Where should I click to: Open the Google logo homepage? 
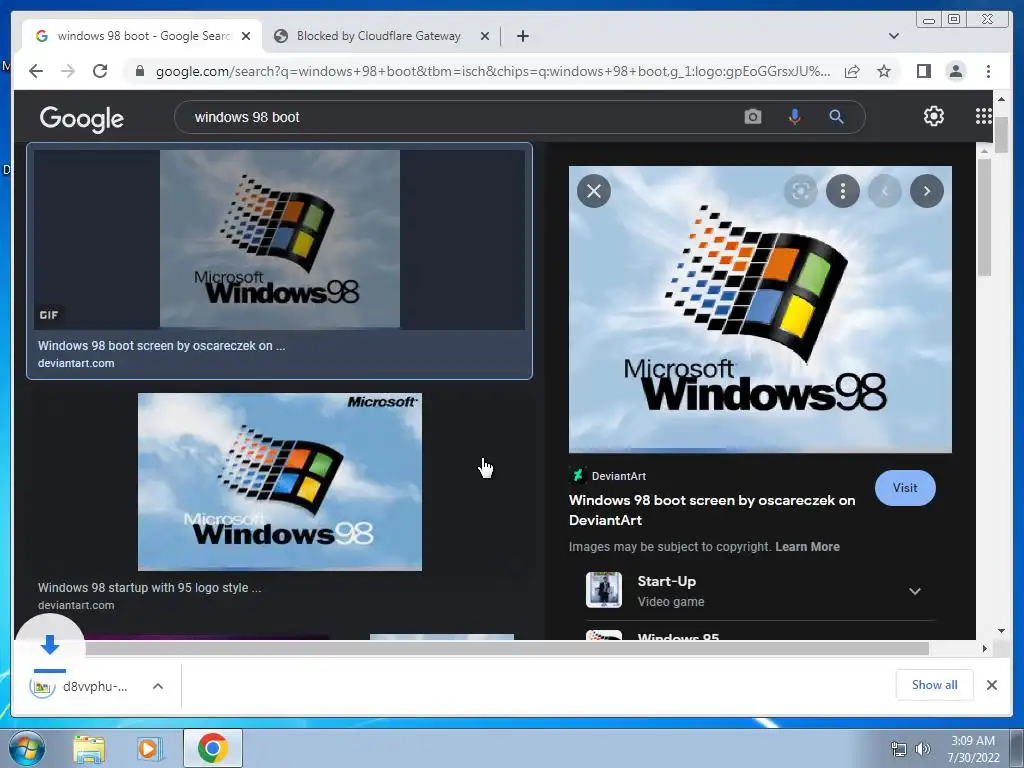click(82, 118)
